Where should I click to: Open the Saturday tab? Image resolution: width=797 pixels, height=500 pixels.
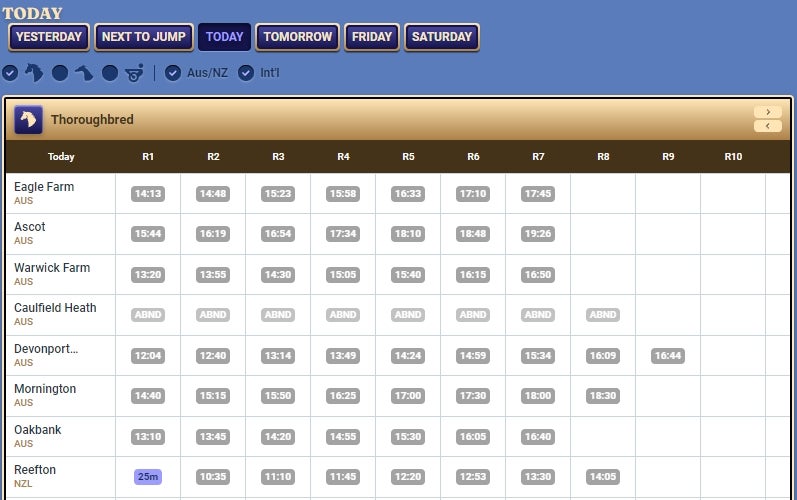[x=442, y=37]
